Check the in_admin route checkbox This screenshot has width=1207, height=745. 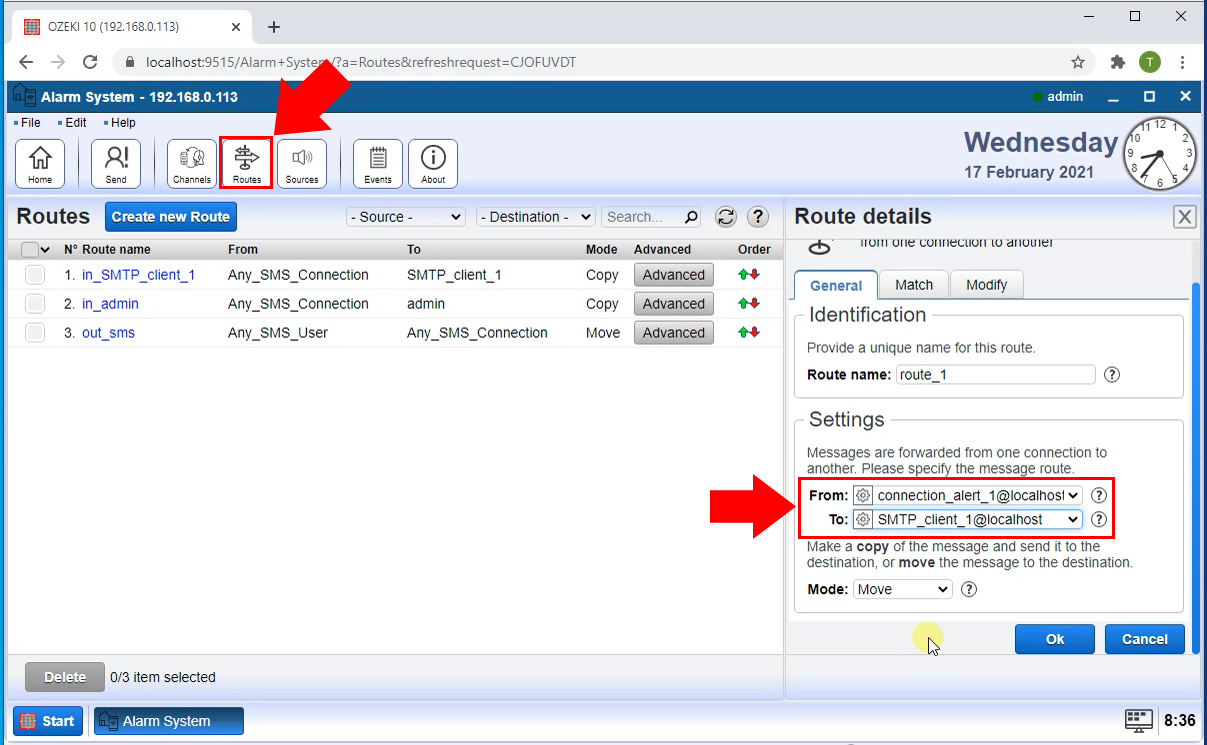coord(35,304)
